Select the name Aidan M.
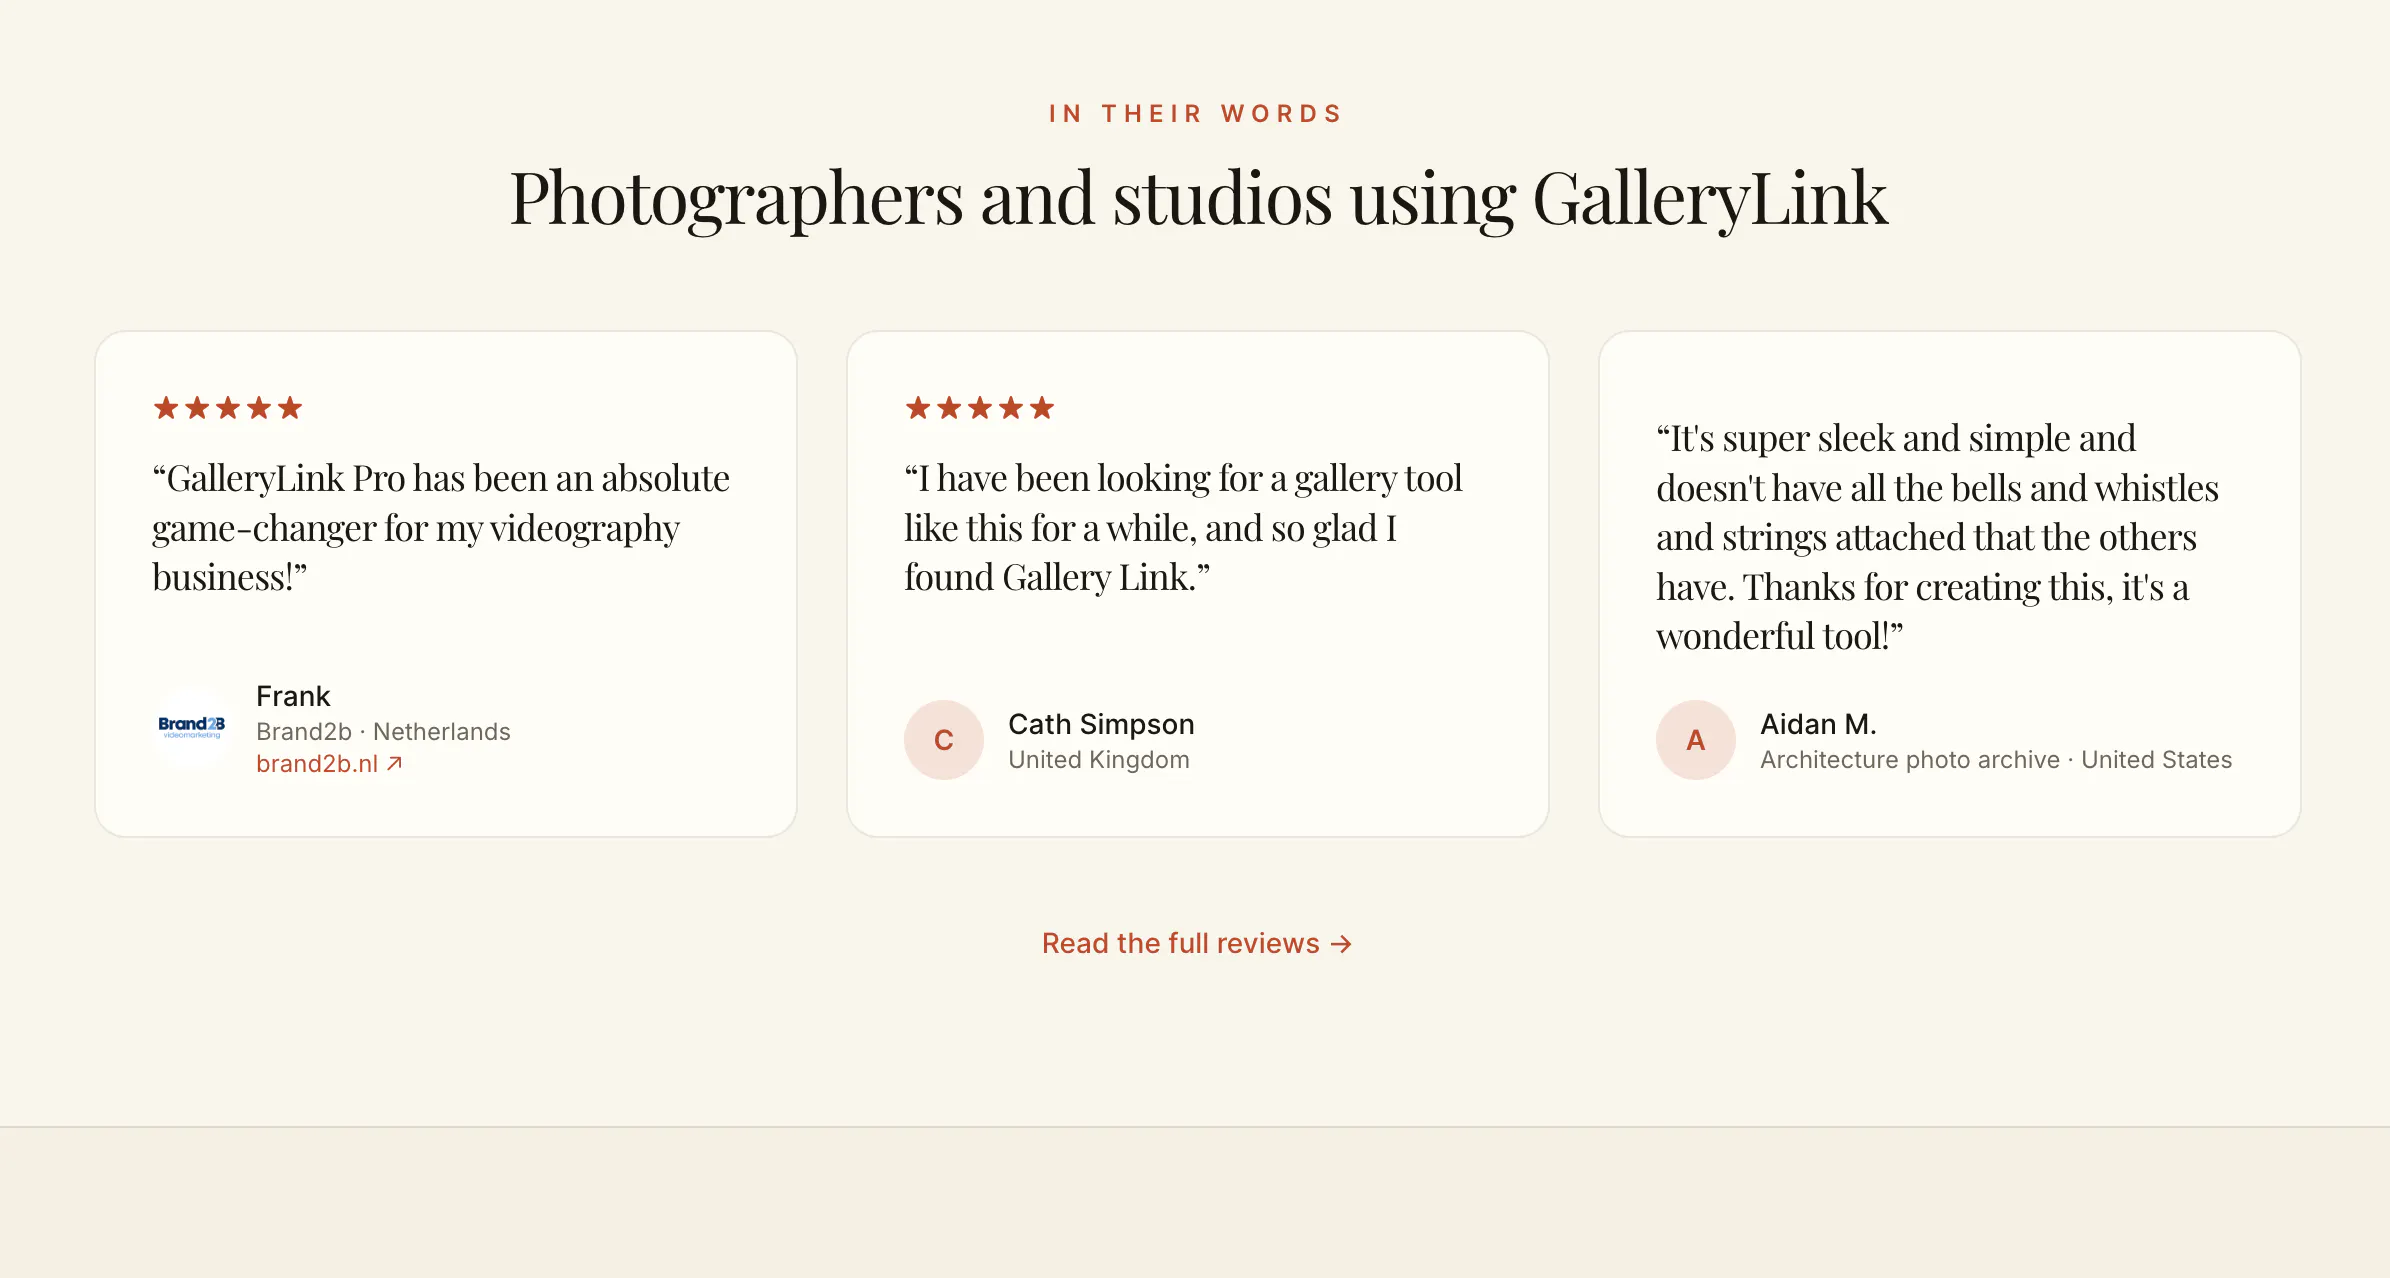This screenshot has height=1278, width=2390. point(1818,724)
